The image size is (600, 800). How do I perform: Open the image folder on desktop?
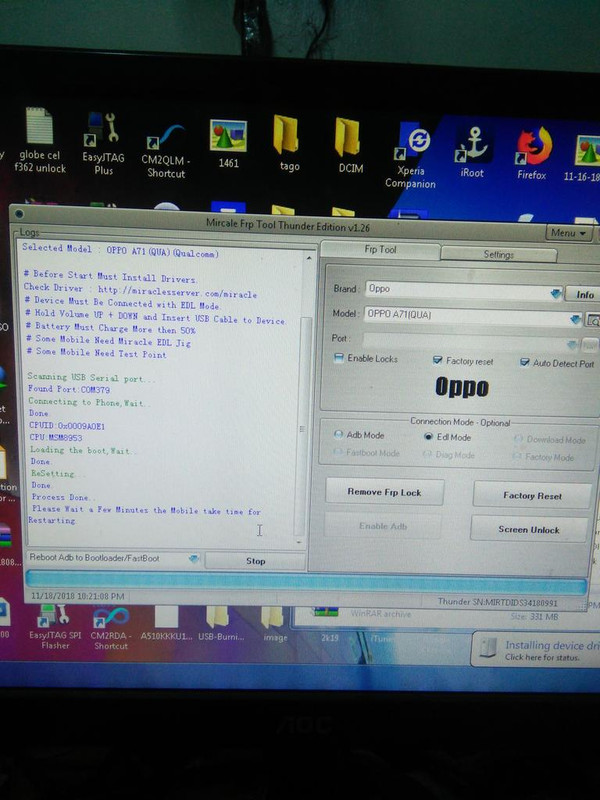pos(274,623)
